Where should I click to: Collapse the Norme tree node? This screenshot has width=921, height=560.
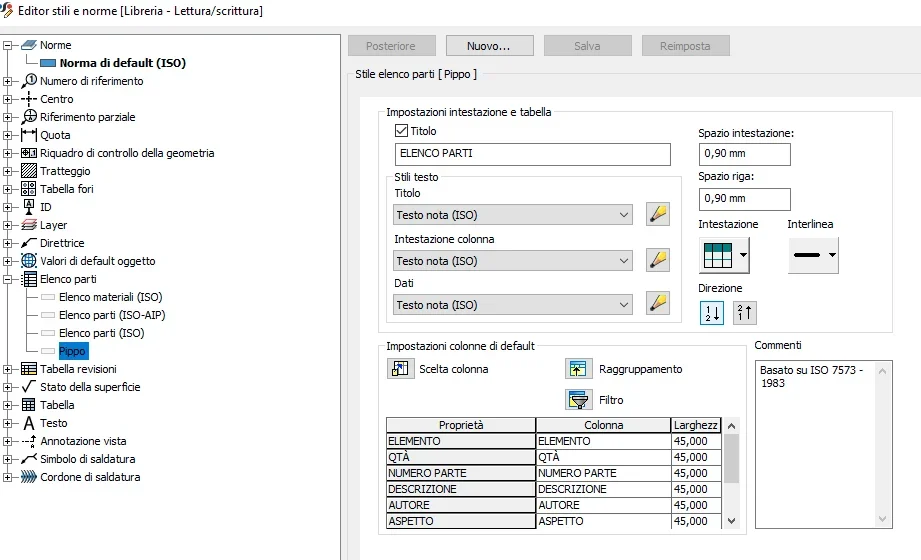[8, 45]
